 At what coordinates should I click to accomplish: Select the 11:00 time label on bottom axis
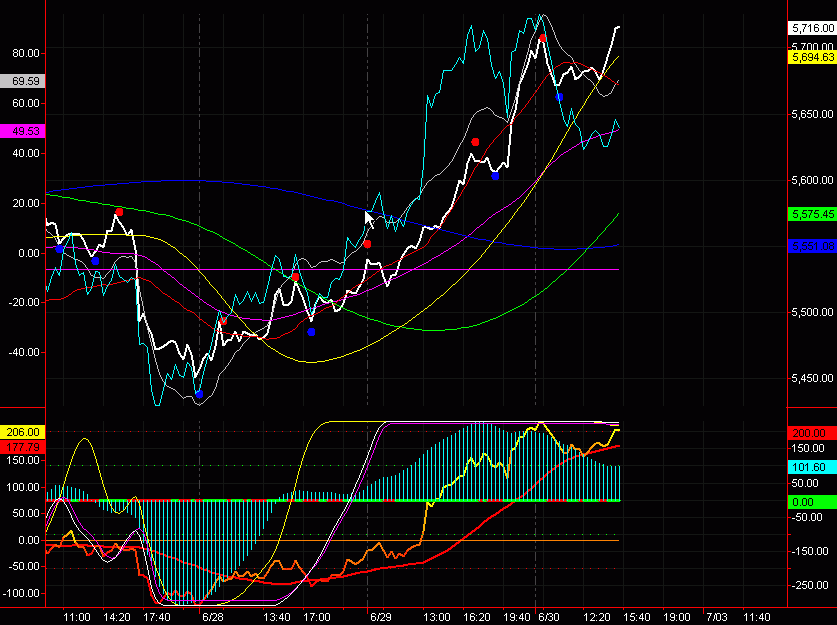(77, 617)
